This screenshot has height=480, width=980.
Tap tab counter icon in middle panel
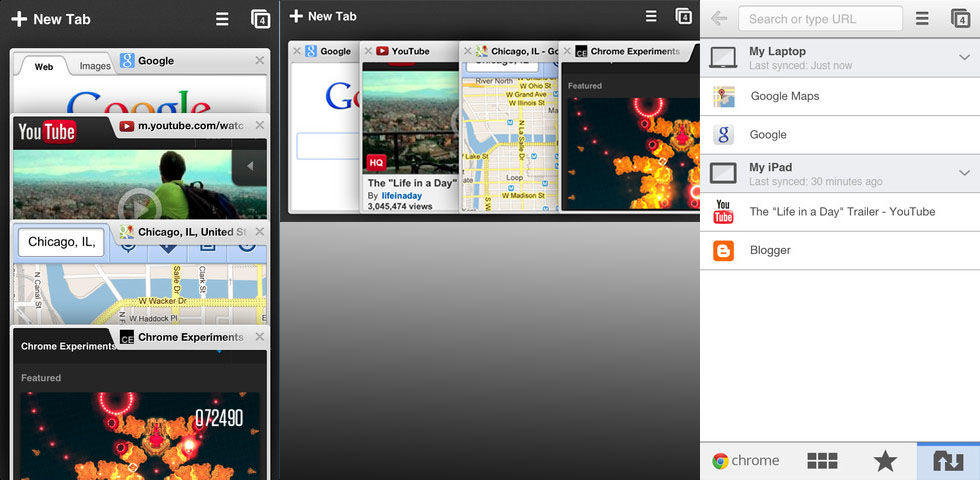tap(684, 16)
